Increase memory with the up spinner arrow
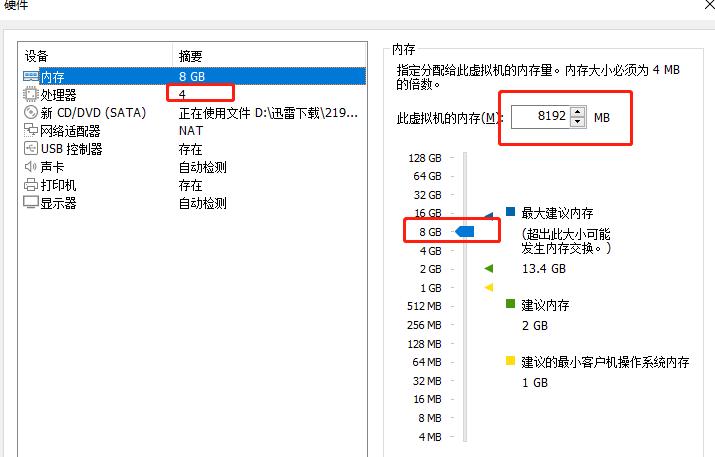The height and width of the screenshot is (457, 715). [578, 112]
